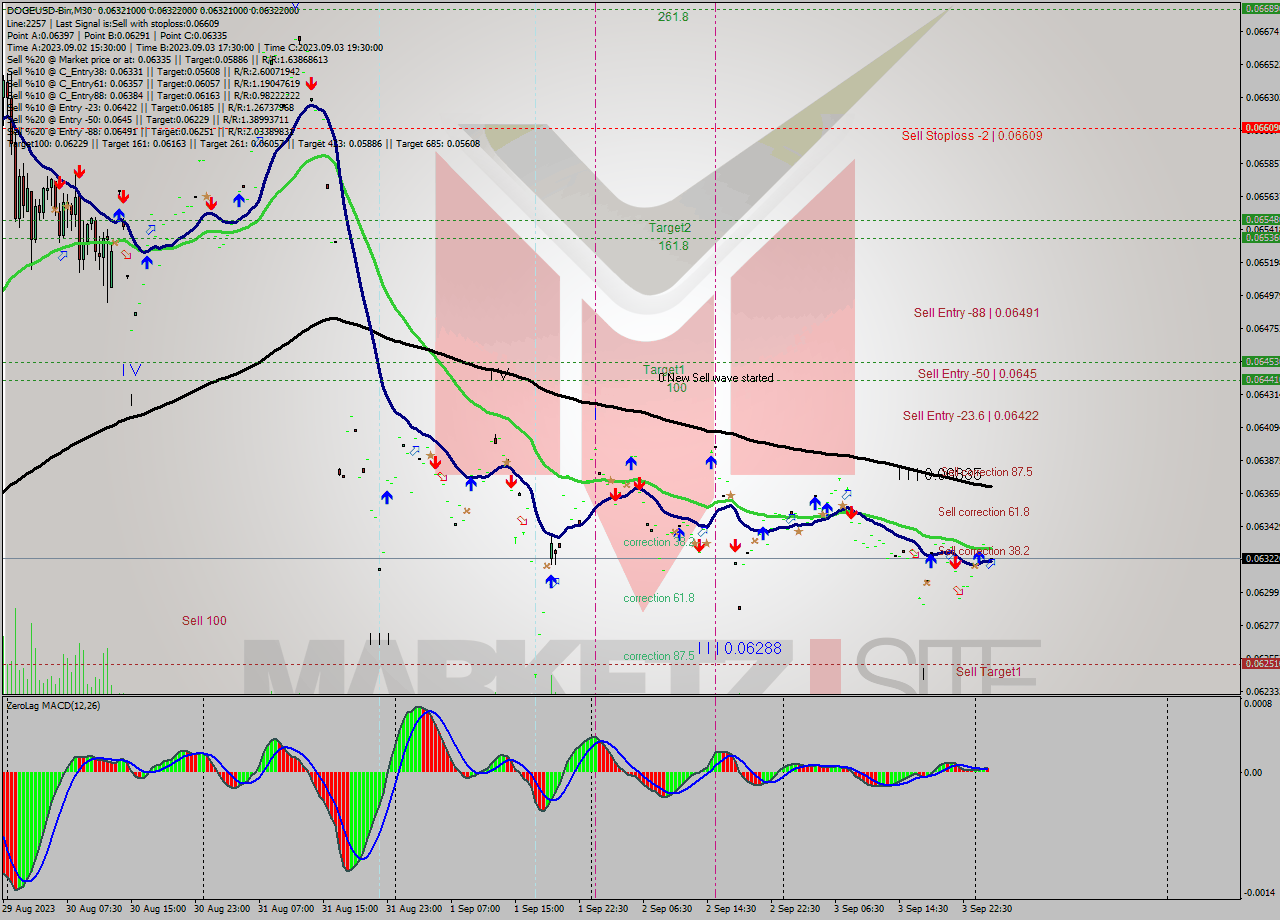
Task: Click the red 0.06251 price axis tag
Action: coord(1260,663)
